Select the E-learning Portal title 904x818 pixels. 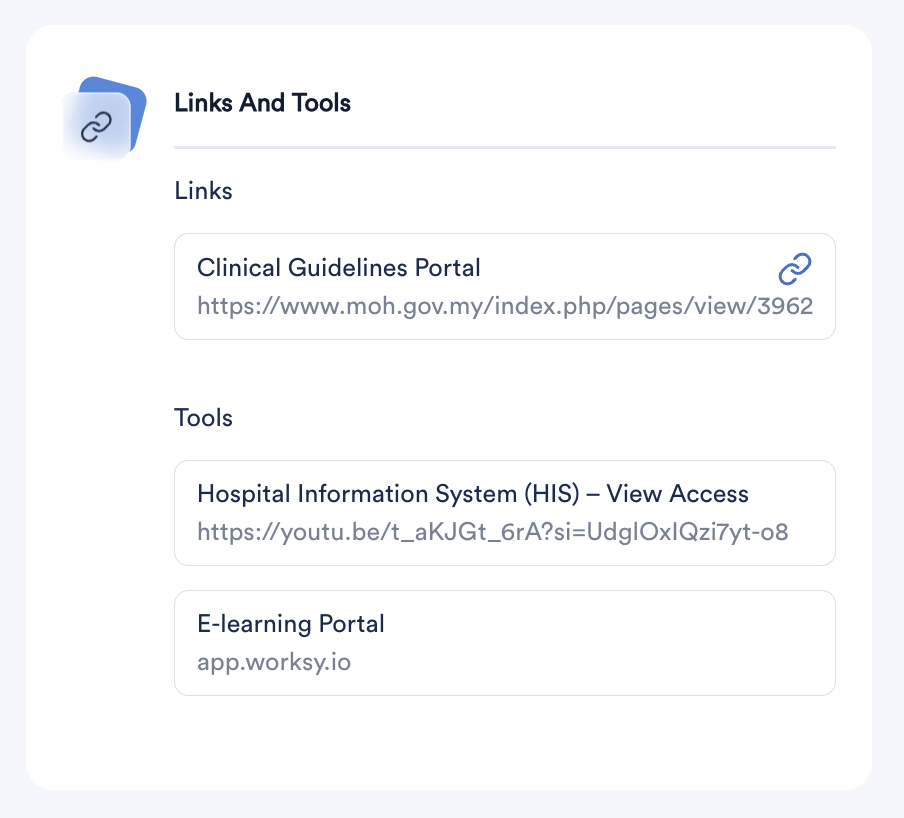(291, 624)
